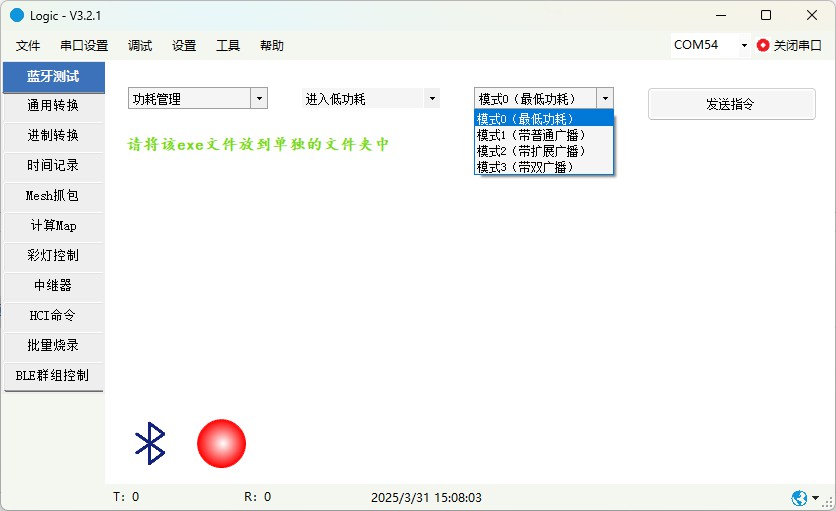Open the globe language icon in status bar

pyautogui.click(x=799, y=498)
